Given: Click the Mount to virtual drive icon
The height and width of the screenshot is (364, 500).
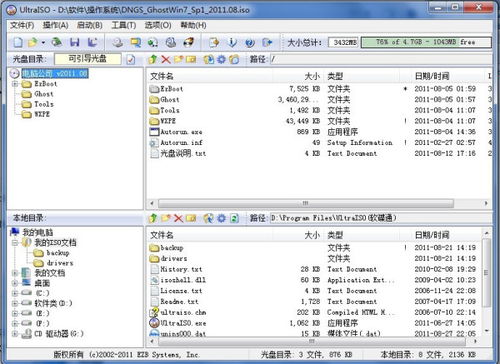Looking at the screenshot, I should coord(171,42).
